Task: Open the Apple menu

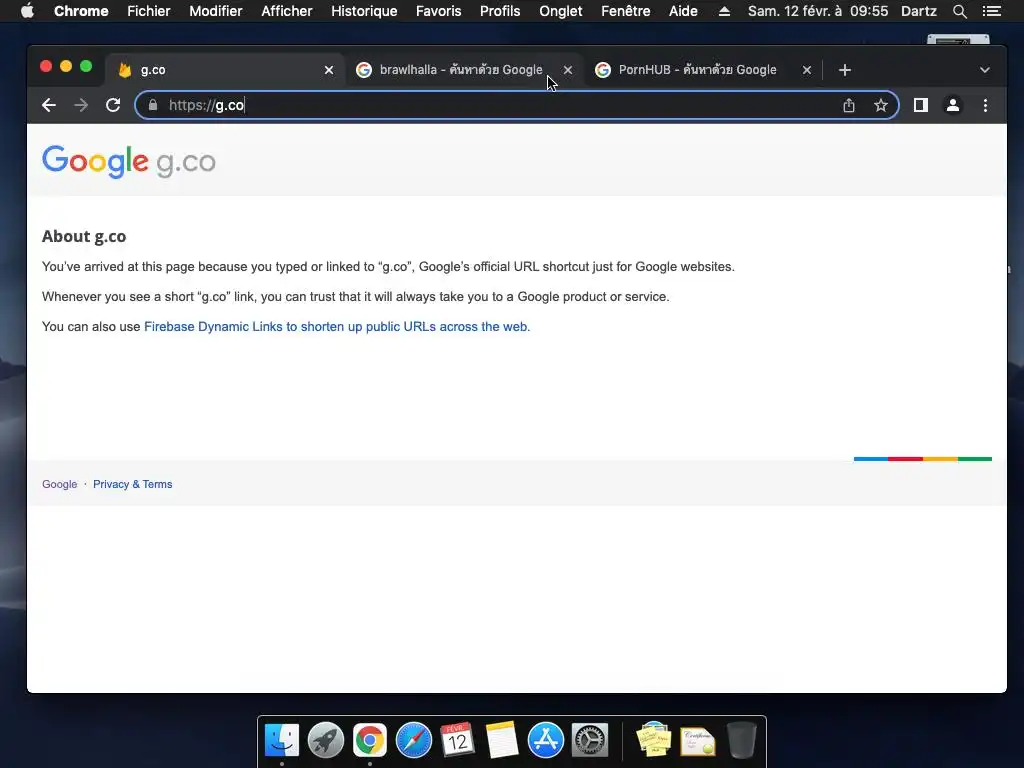Action: pos(27,11)
